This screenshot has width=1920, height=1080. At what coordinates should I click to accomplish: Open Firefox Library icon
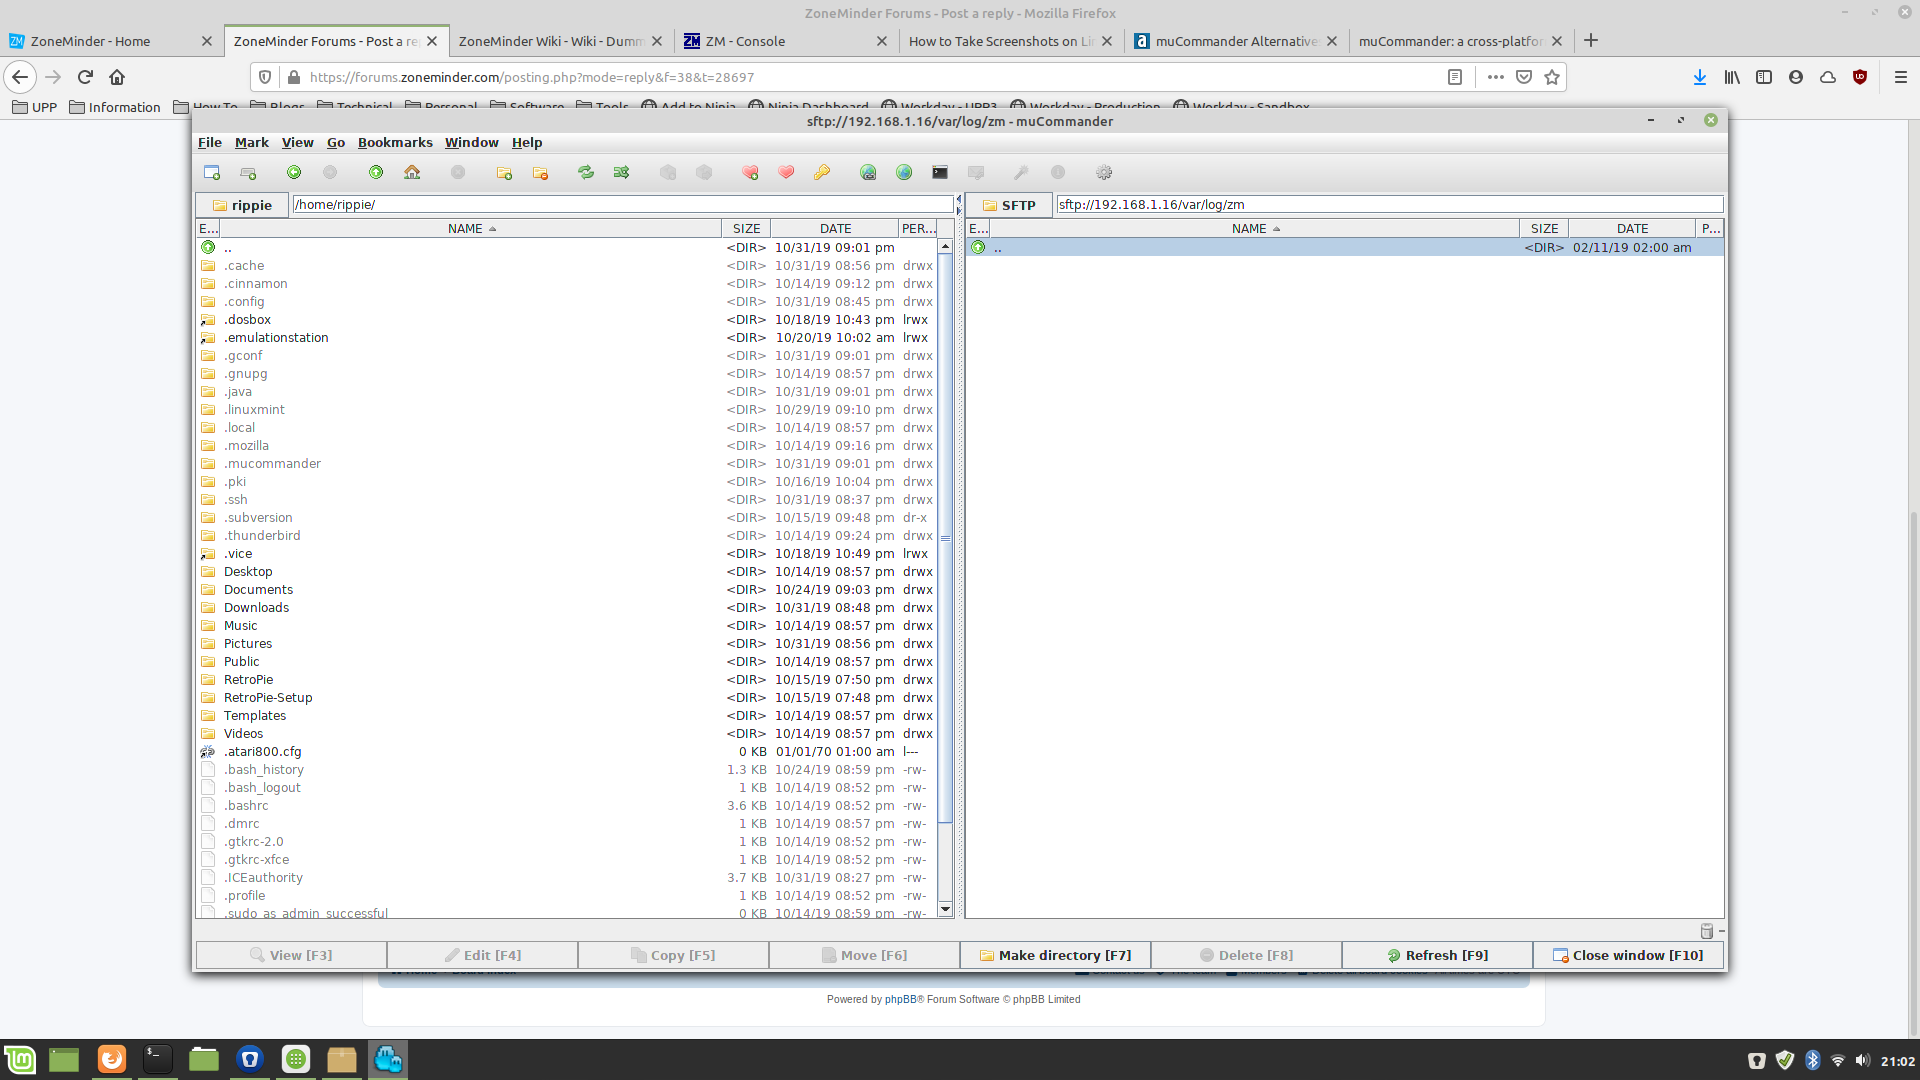tap(1732, 77)
